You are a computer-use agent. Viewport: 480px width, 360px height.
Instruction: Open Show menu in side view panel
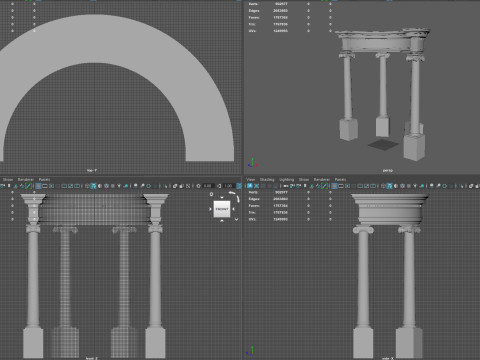coord(304,179)
